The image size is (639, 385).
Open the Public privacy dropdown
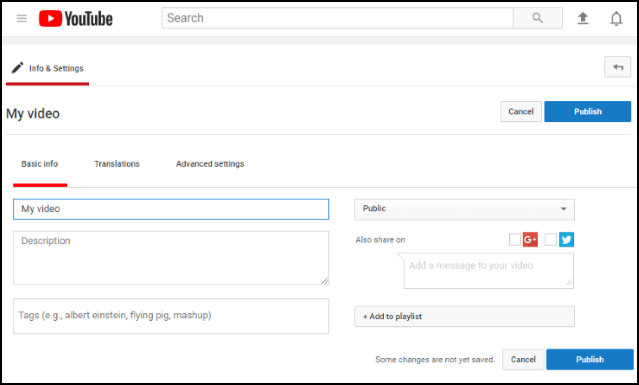click(464, 209)
